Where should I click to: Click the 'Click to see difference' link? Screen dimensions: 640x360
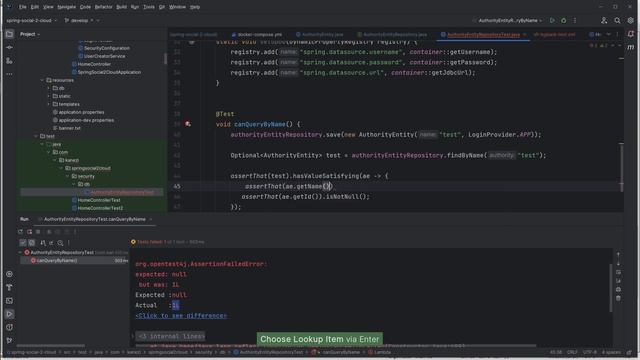pyautogui.click(x=181, y=316)
